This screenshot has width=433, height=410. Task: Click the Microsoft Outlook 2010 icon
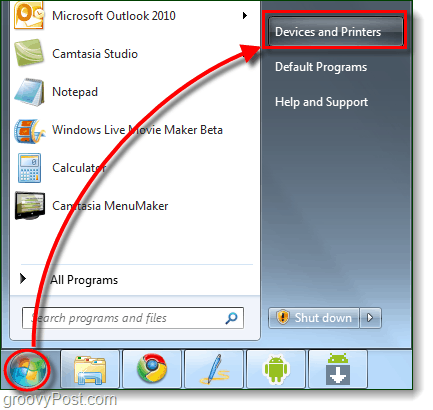(x=29, y=15)
